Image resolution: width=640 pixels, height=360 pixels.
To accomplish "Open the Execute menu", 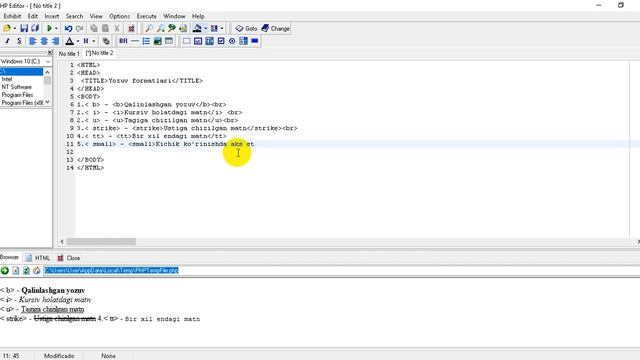I will tap(147, 16).
